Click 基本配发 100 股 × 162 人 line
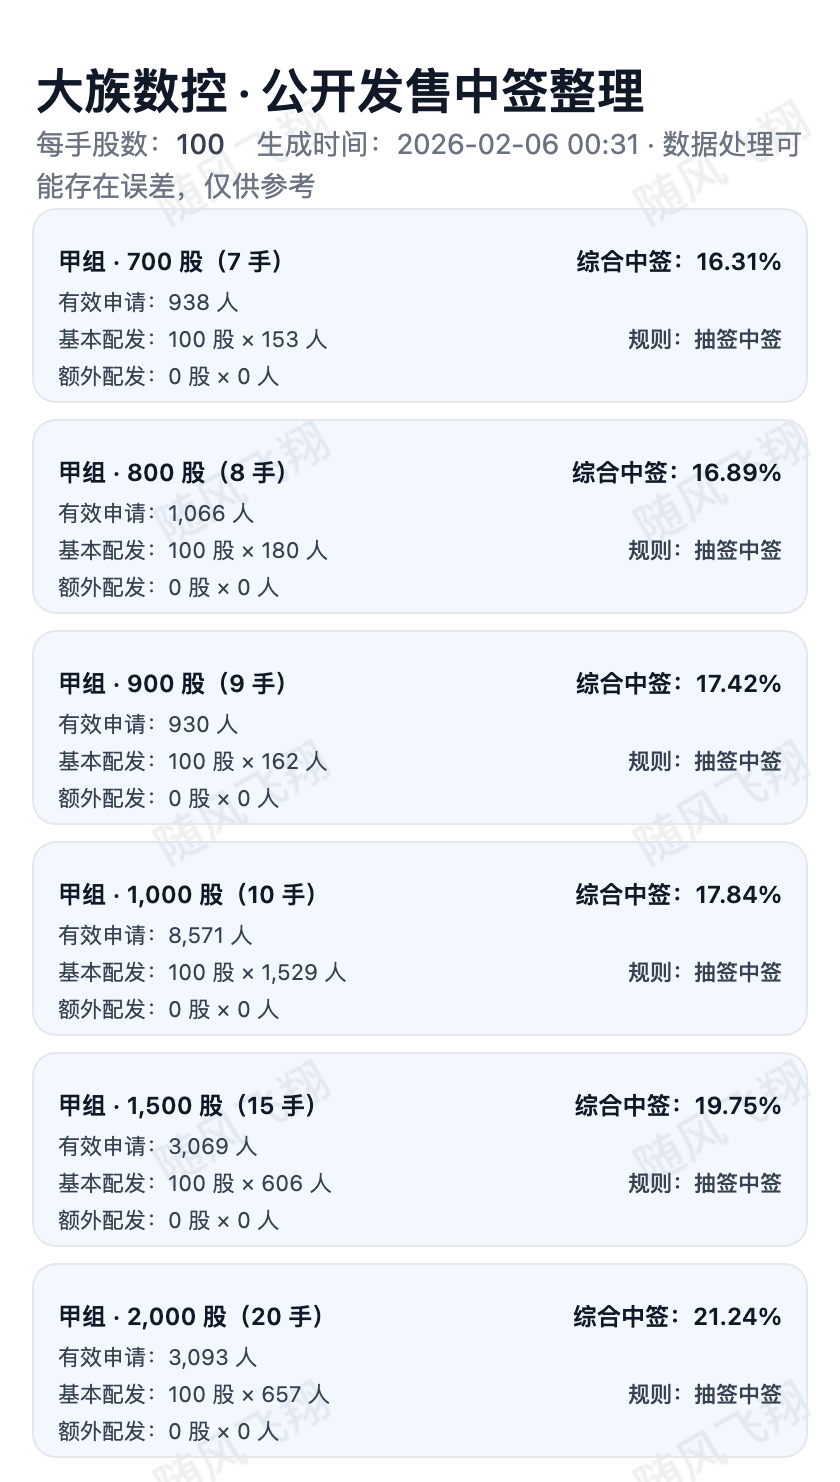The width and height of the screenshot is (840, 1482). (x=193, y=761)
